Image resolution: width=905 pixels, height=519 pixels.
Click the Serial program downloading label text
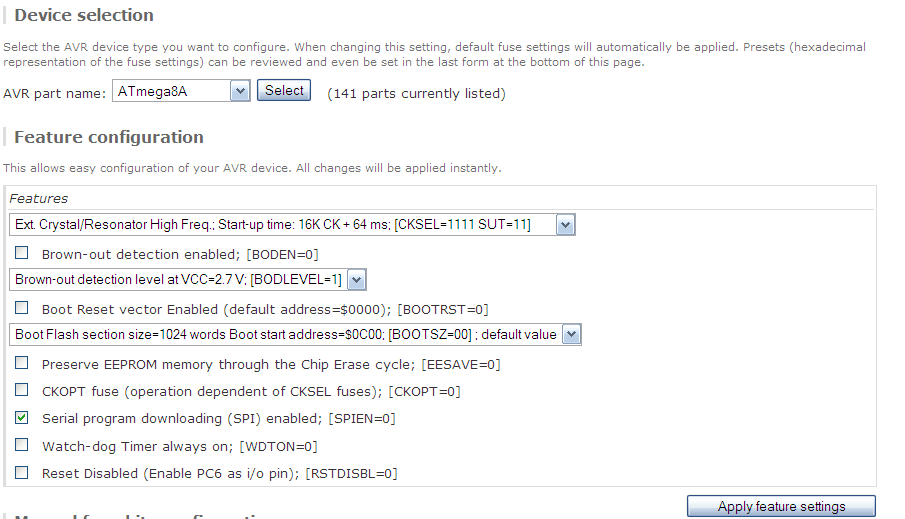pos(218,419)
